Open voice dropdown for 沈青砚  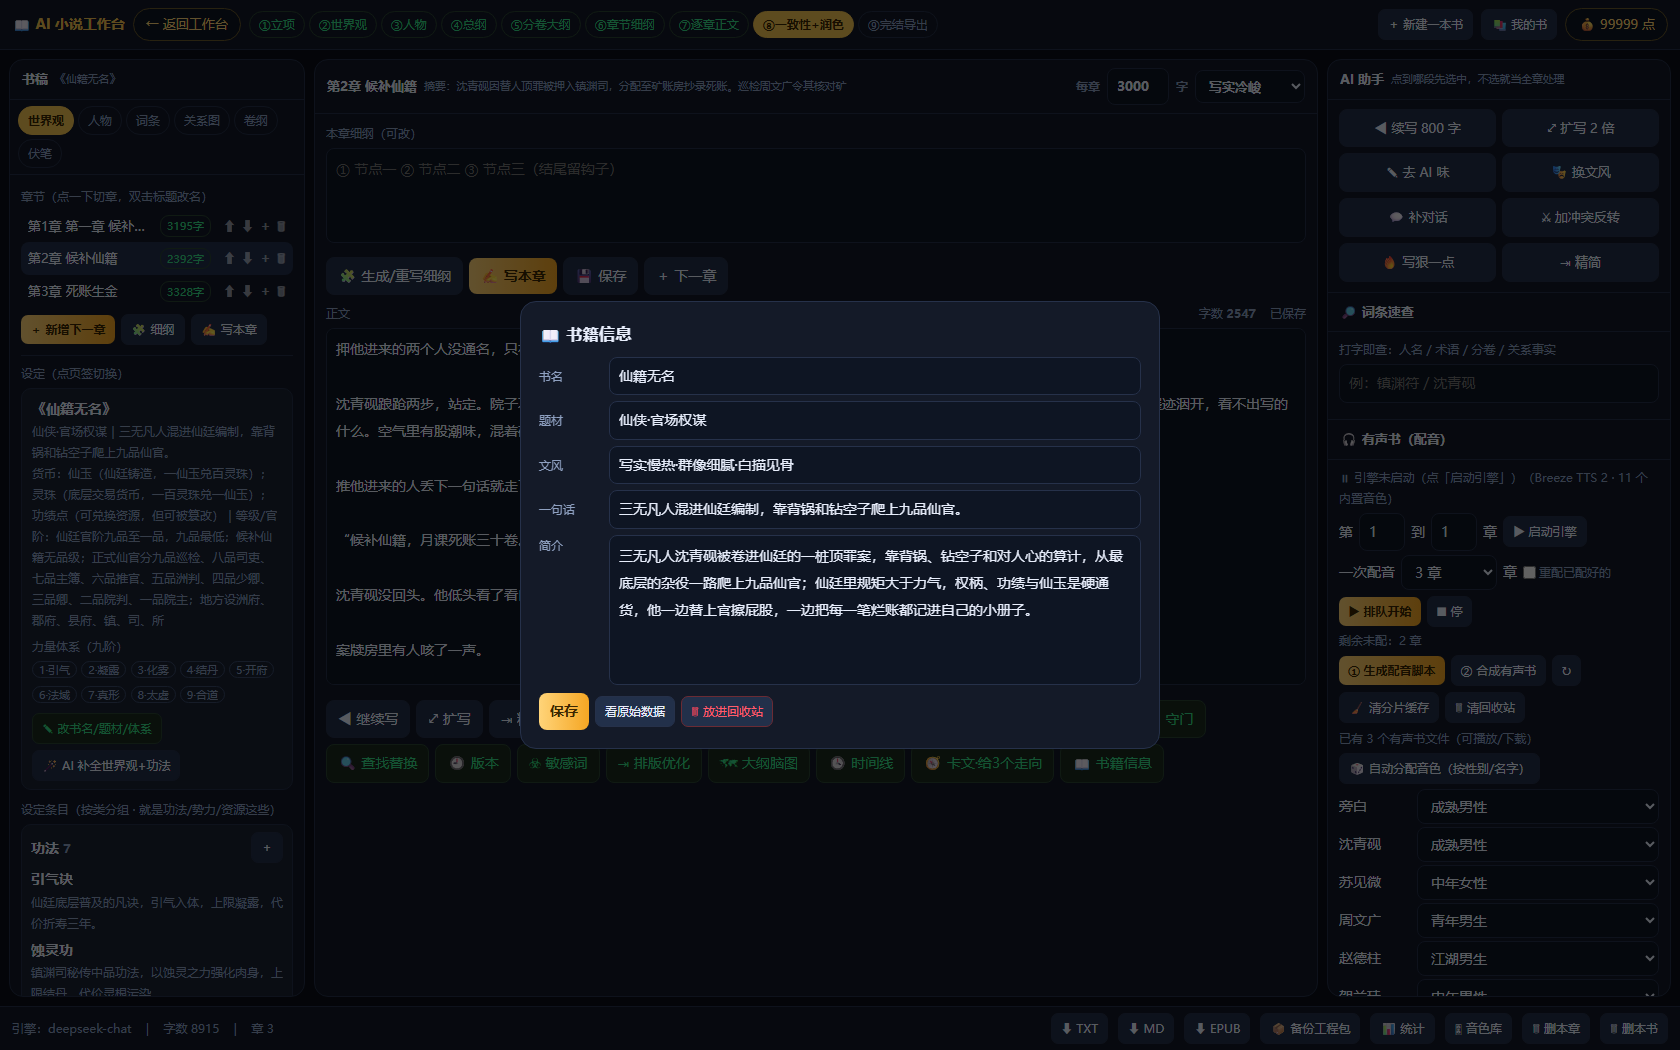[x=1538, y=844]
